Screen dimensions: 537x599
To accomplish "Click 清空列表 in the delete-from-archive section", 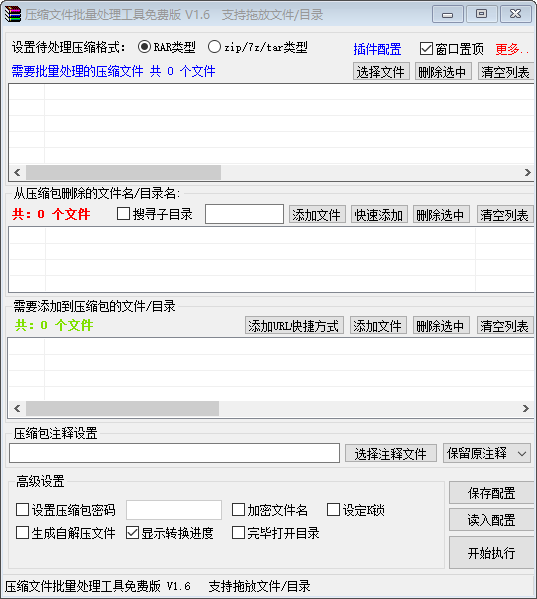I will tap(505, 214).
